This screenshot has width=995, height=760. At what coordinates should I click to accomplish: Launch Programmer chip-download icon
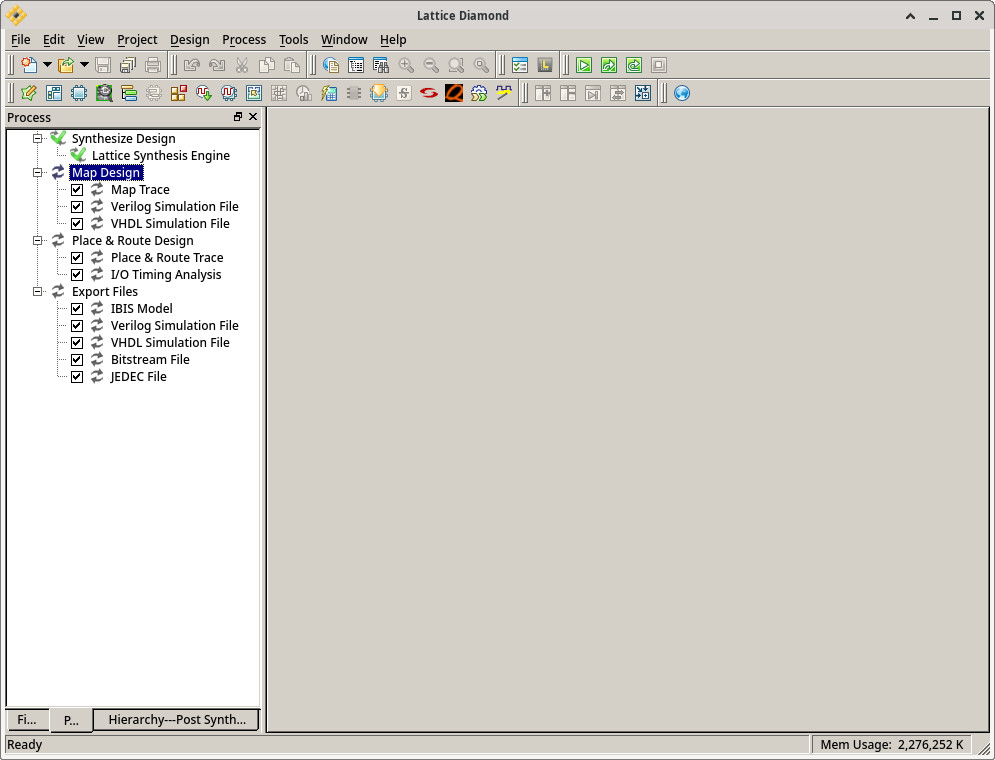click(379, 93)
